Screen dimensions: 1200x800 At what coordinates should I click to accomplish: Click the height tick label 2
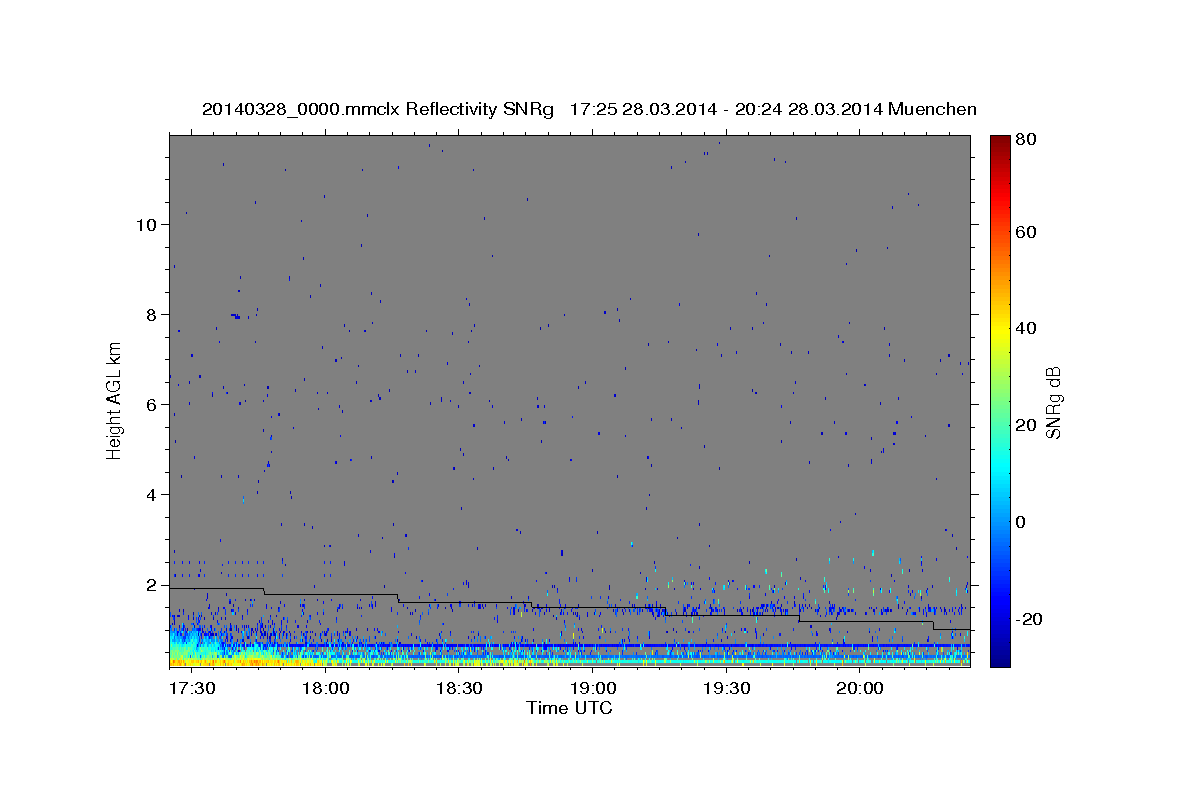coord(149,585)
